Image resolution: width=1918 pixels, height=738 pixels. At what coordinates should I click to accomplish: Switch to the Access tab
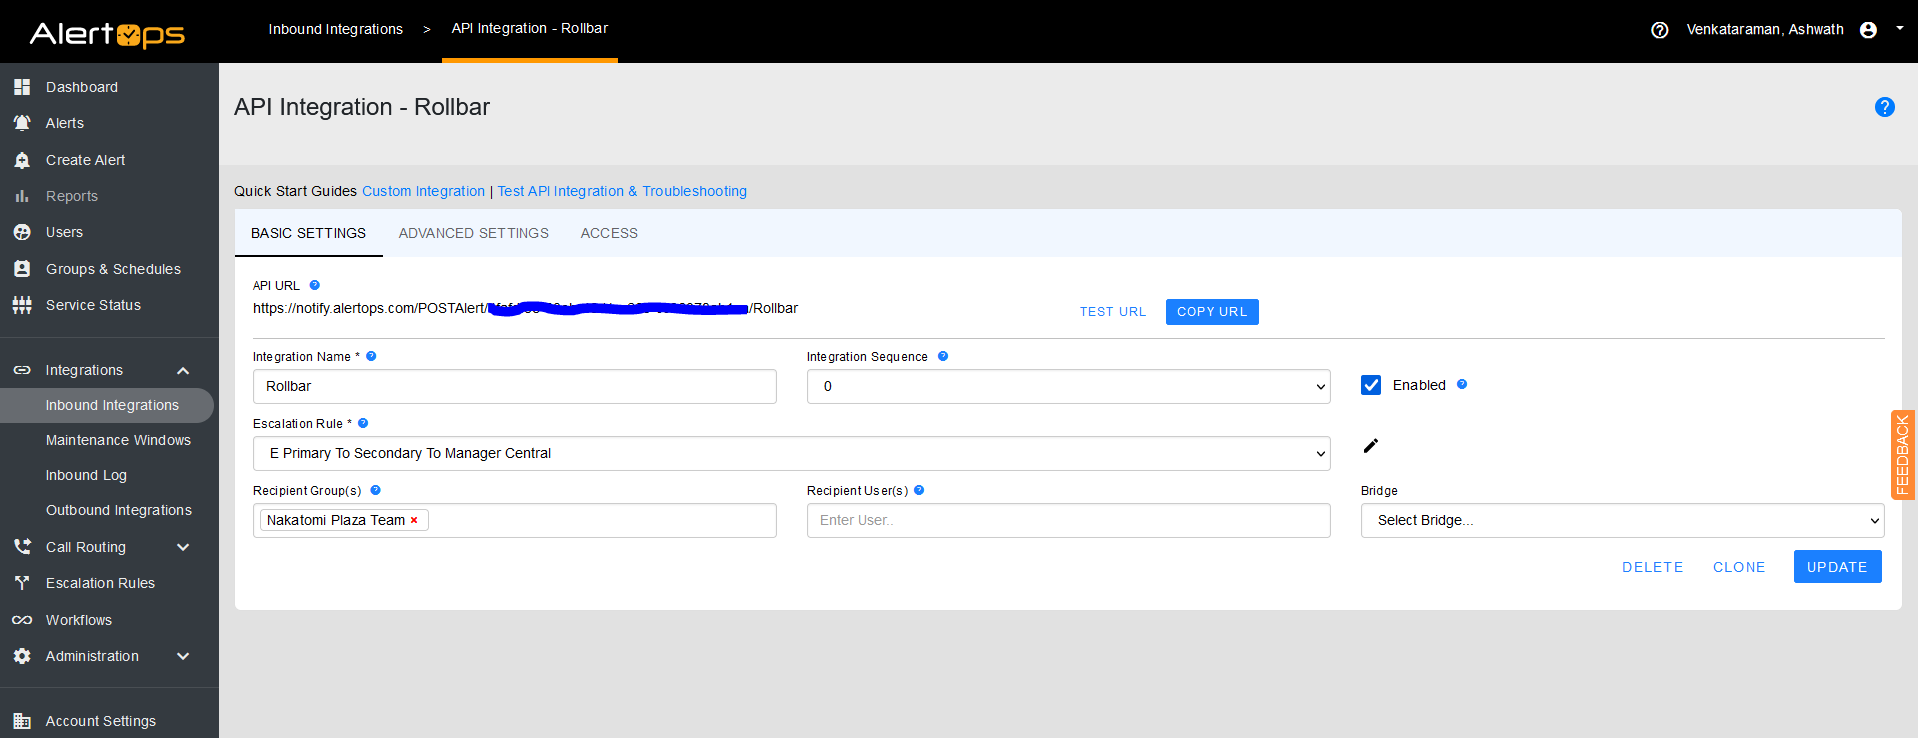click(609, 233)
